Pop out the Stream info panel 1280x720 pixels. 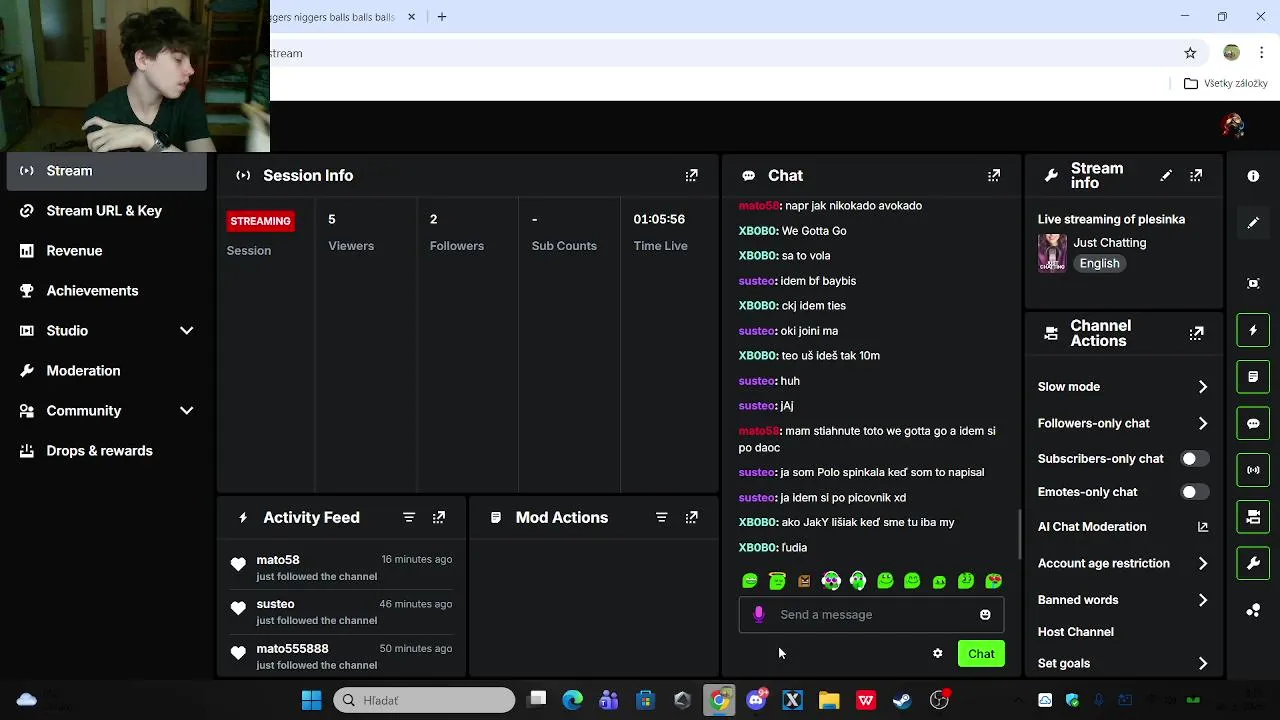[1196, 176]
